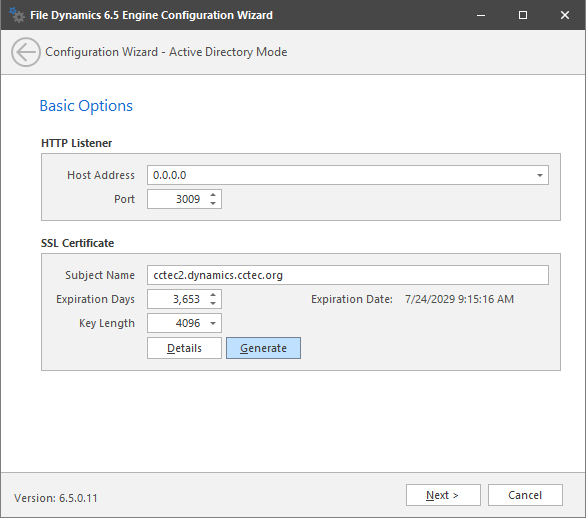Viewport: 586px width, 518px height.
Task: Cancel the configuration wizard
Action: [x=525, y=495]
